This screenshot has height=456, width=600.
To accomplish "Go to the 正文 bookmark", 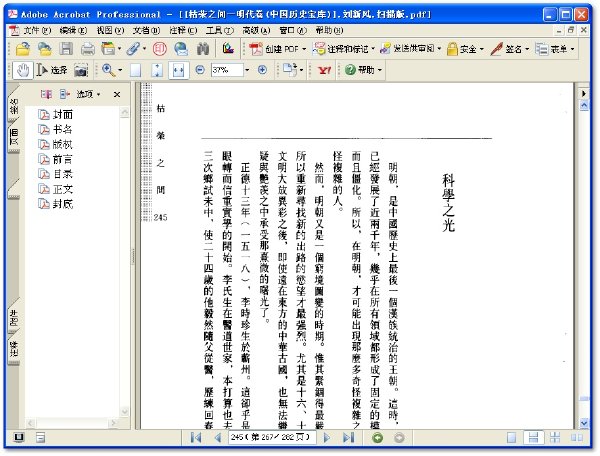I will click(62, 189).
